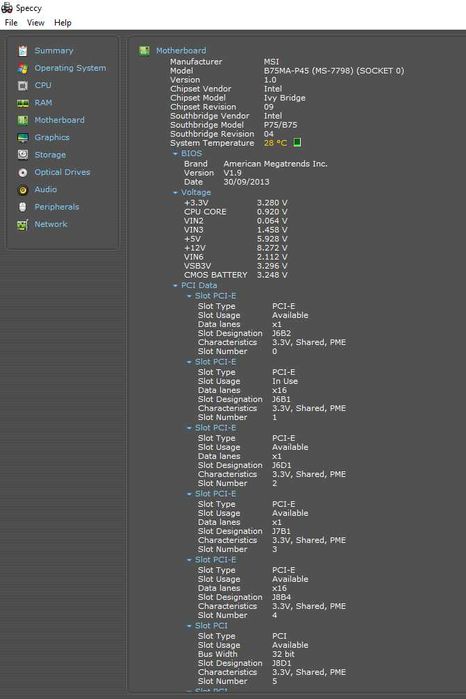Click the Manufacturer value MSI
Viewport: 466px width, 699px height.
click(x=271, y=62)
